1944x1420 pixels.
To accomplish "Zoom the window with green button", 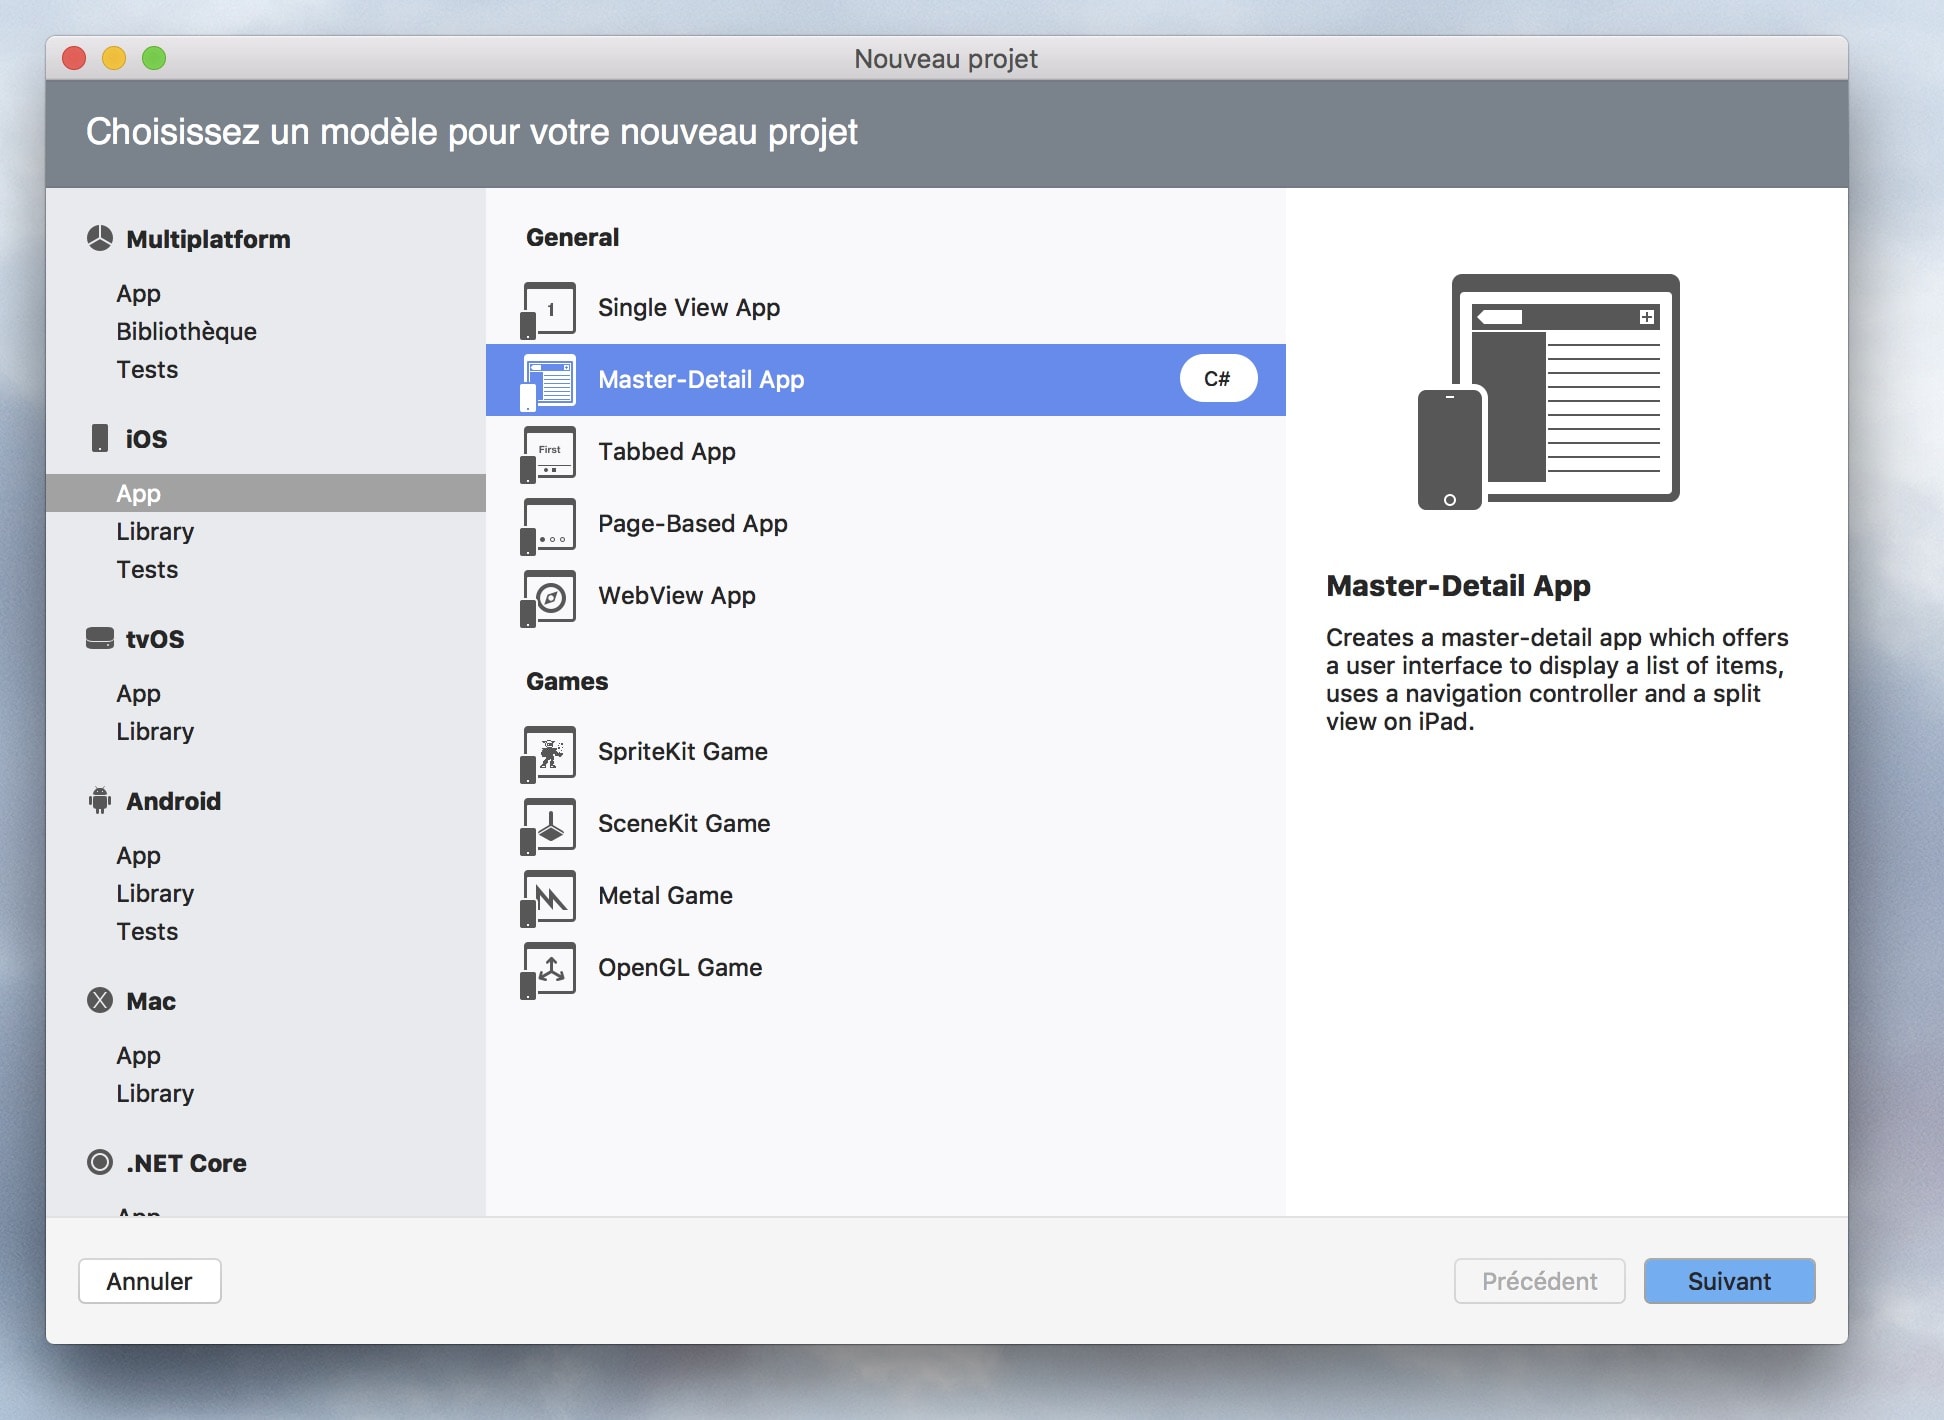I will (154, 58).
